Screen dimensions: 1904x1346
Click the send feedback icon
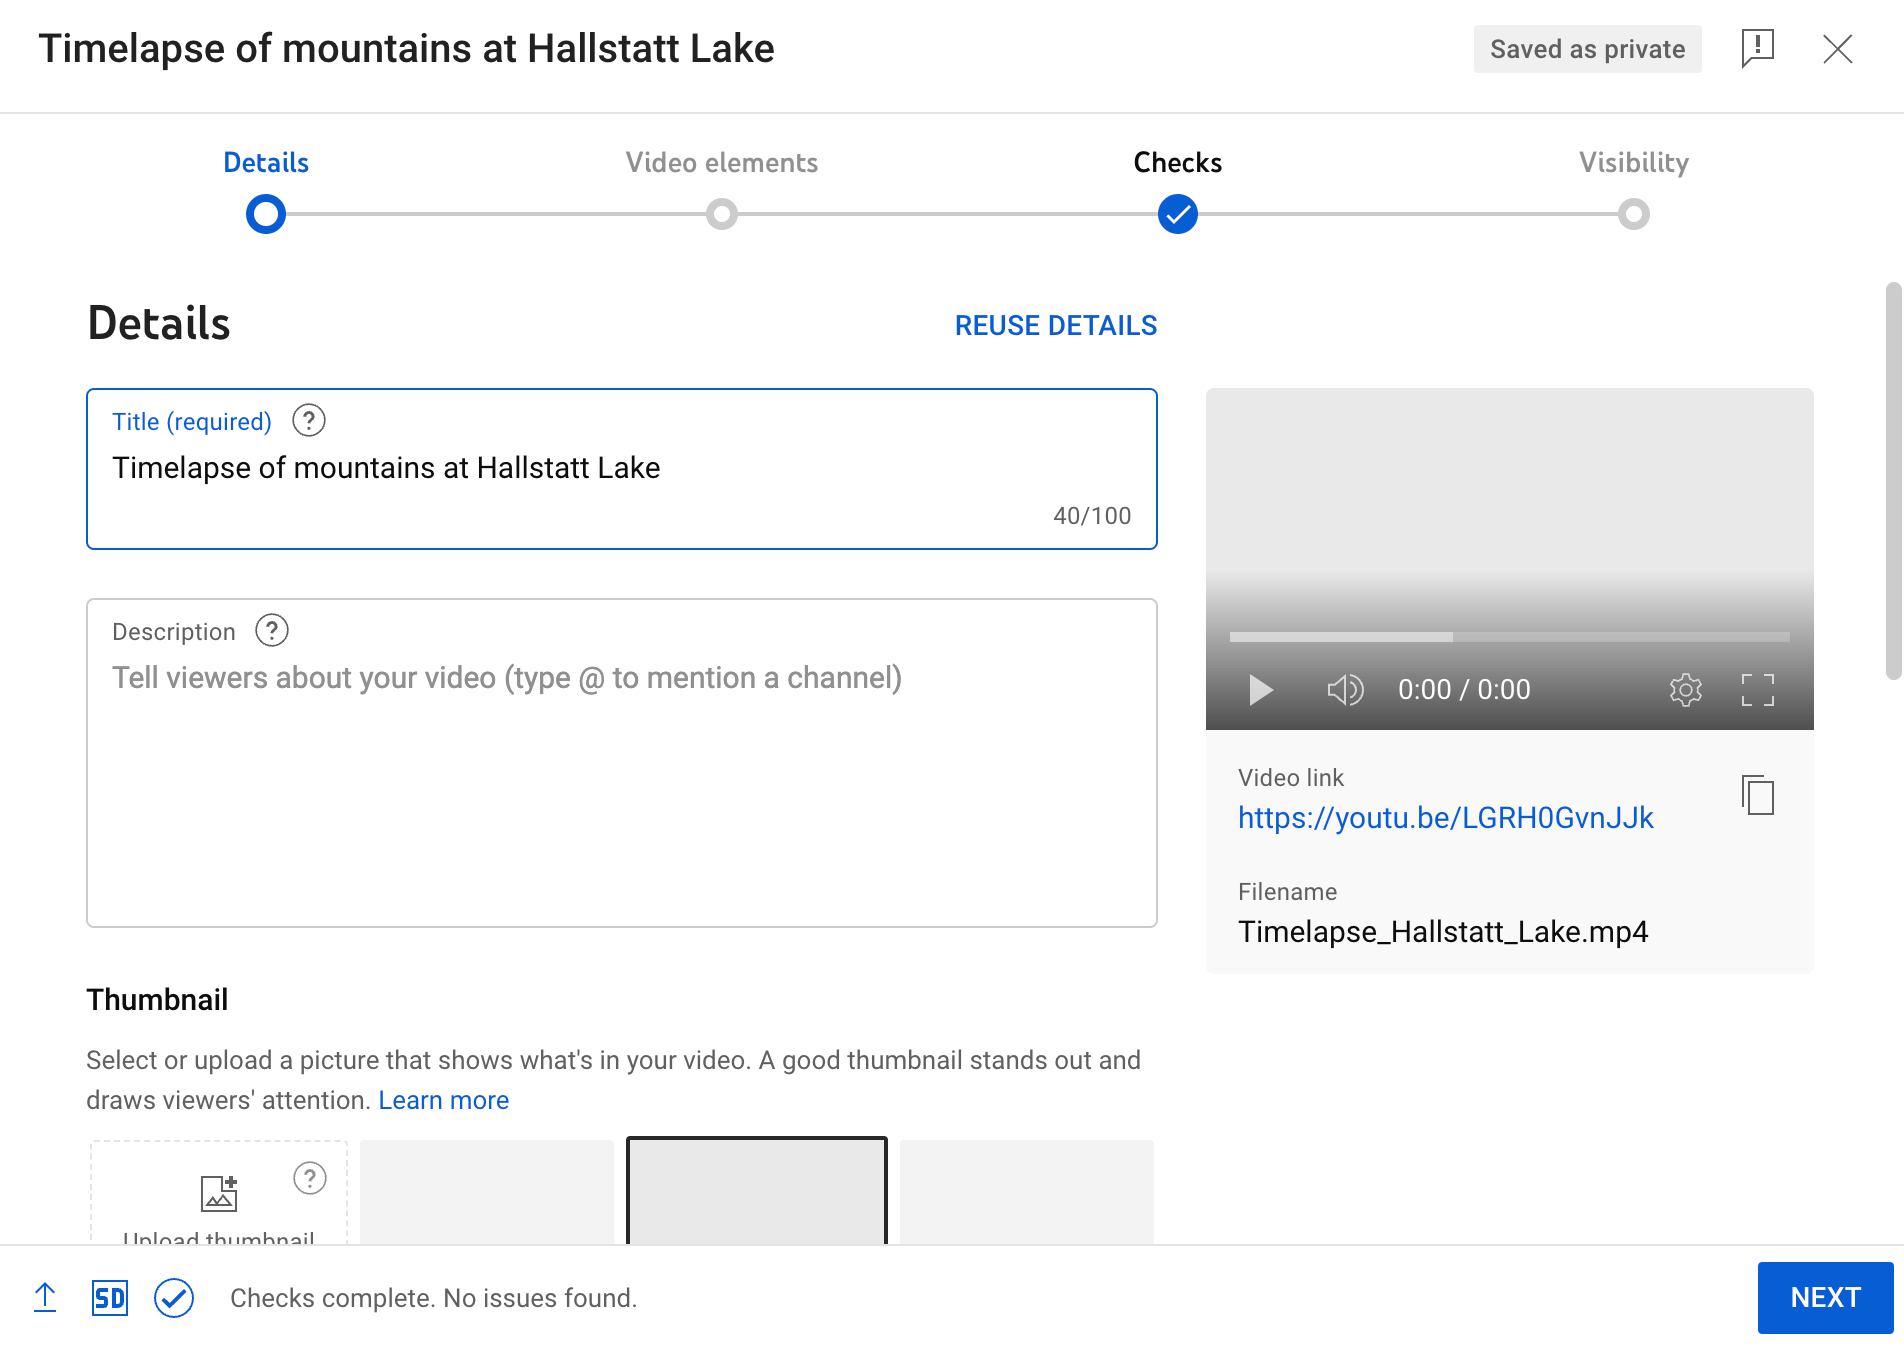pyautogui.click(x=1757, y=48)
